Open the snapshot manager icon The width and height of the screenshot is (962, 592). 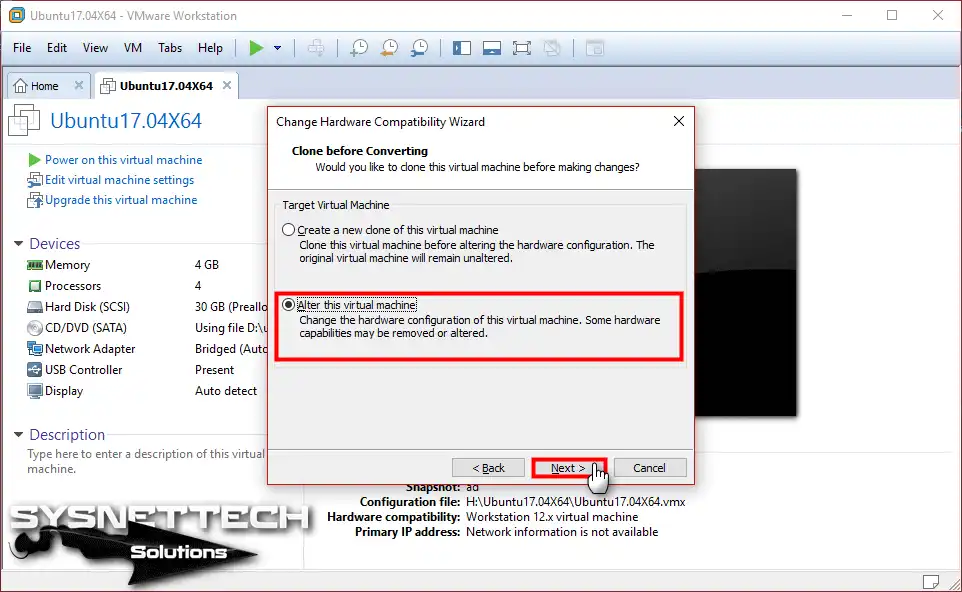[420, 48]
